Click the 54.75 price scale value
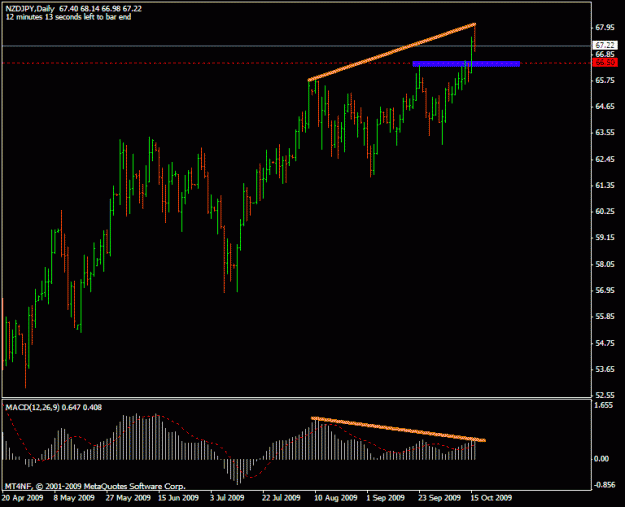 point(604,343)
